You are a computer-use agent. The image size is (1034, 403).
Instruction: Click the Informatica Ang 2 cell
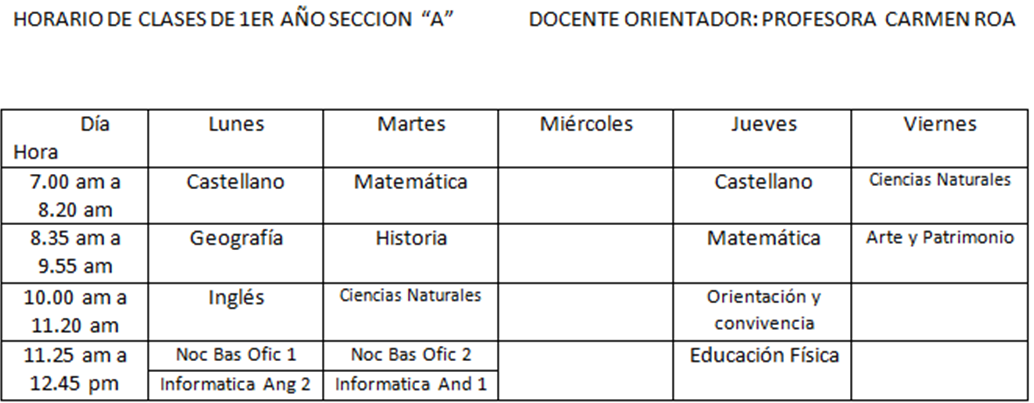(x=236, y=385)
